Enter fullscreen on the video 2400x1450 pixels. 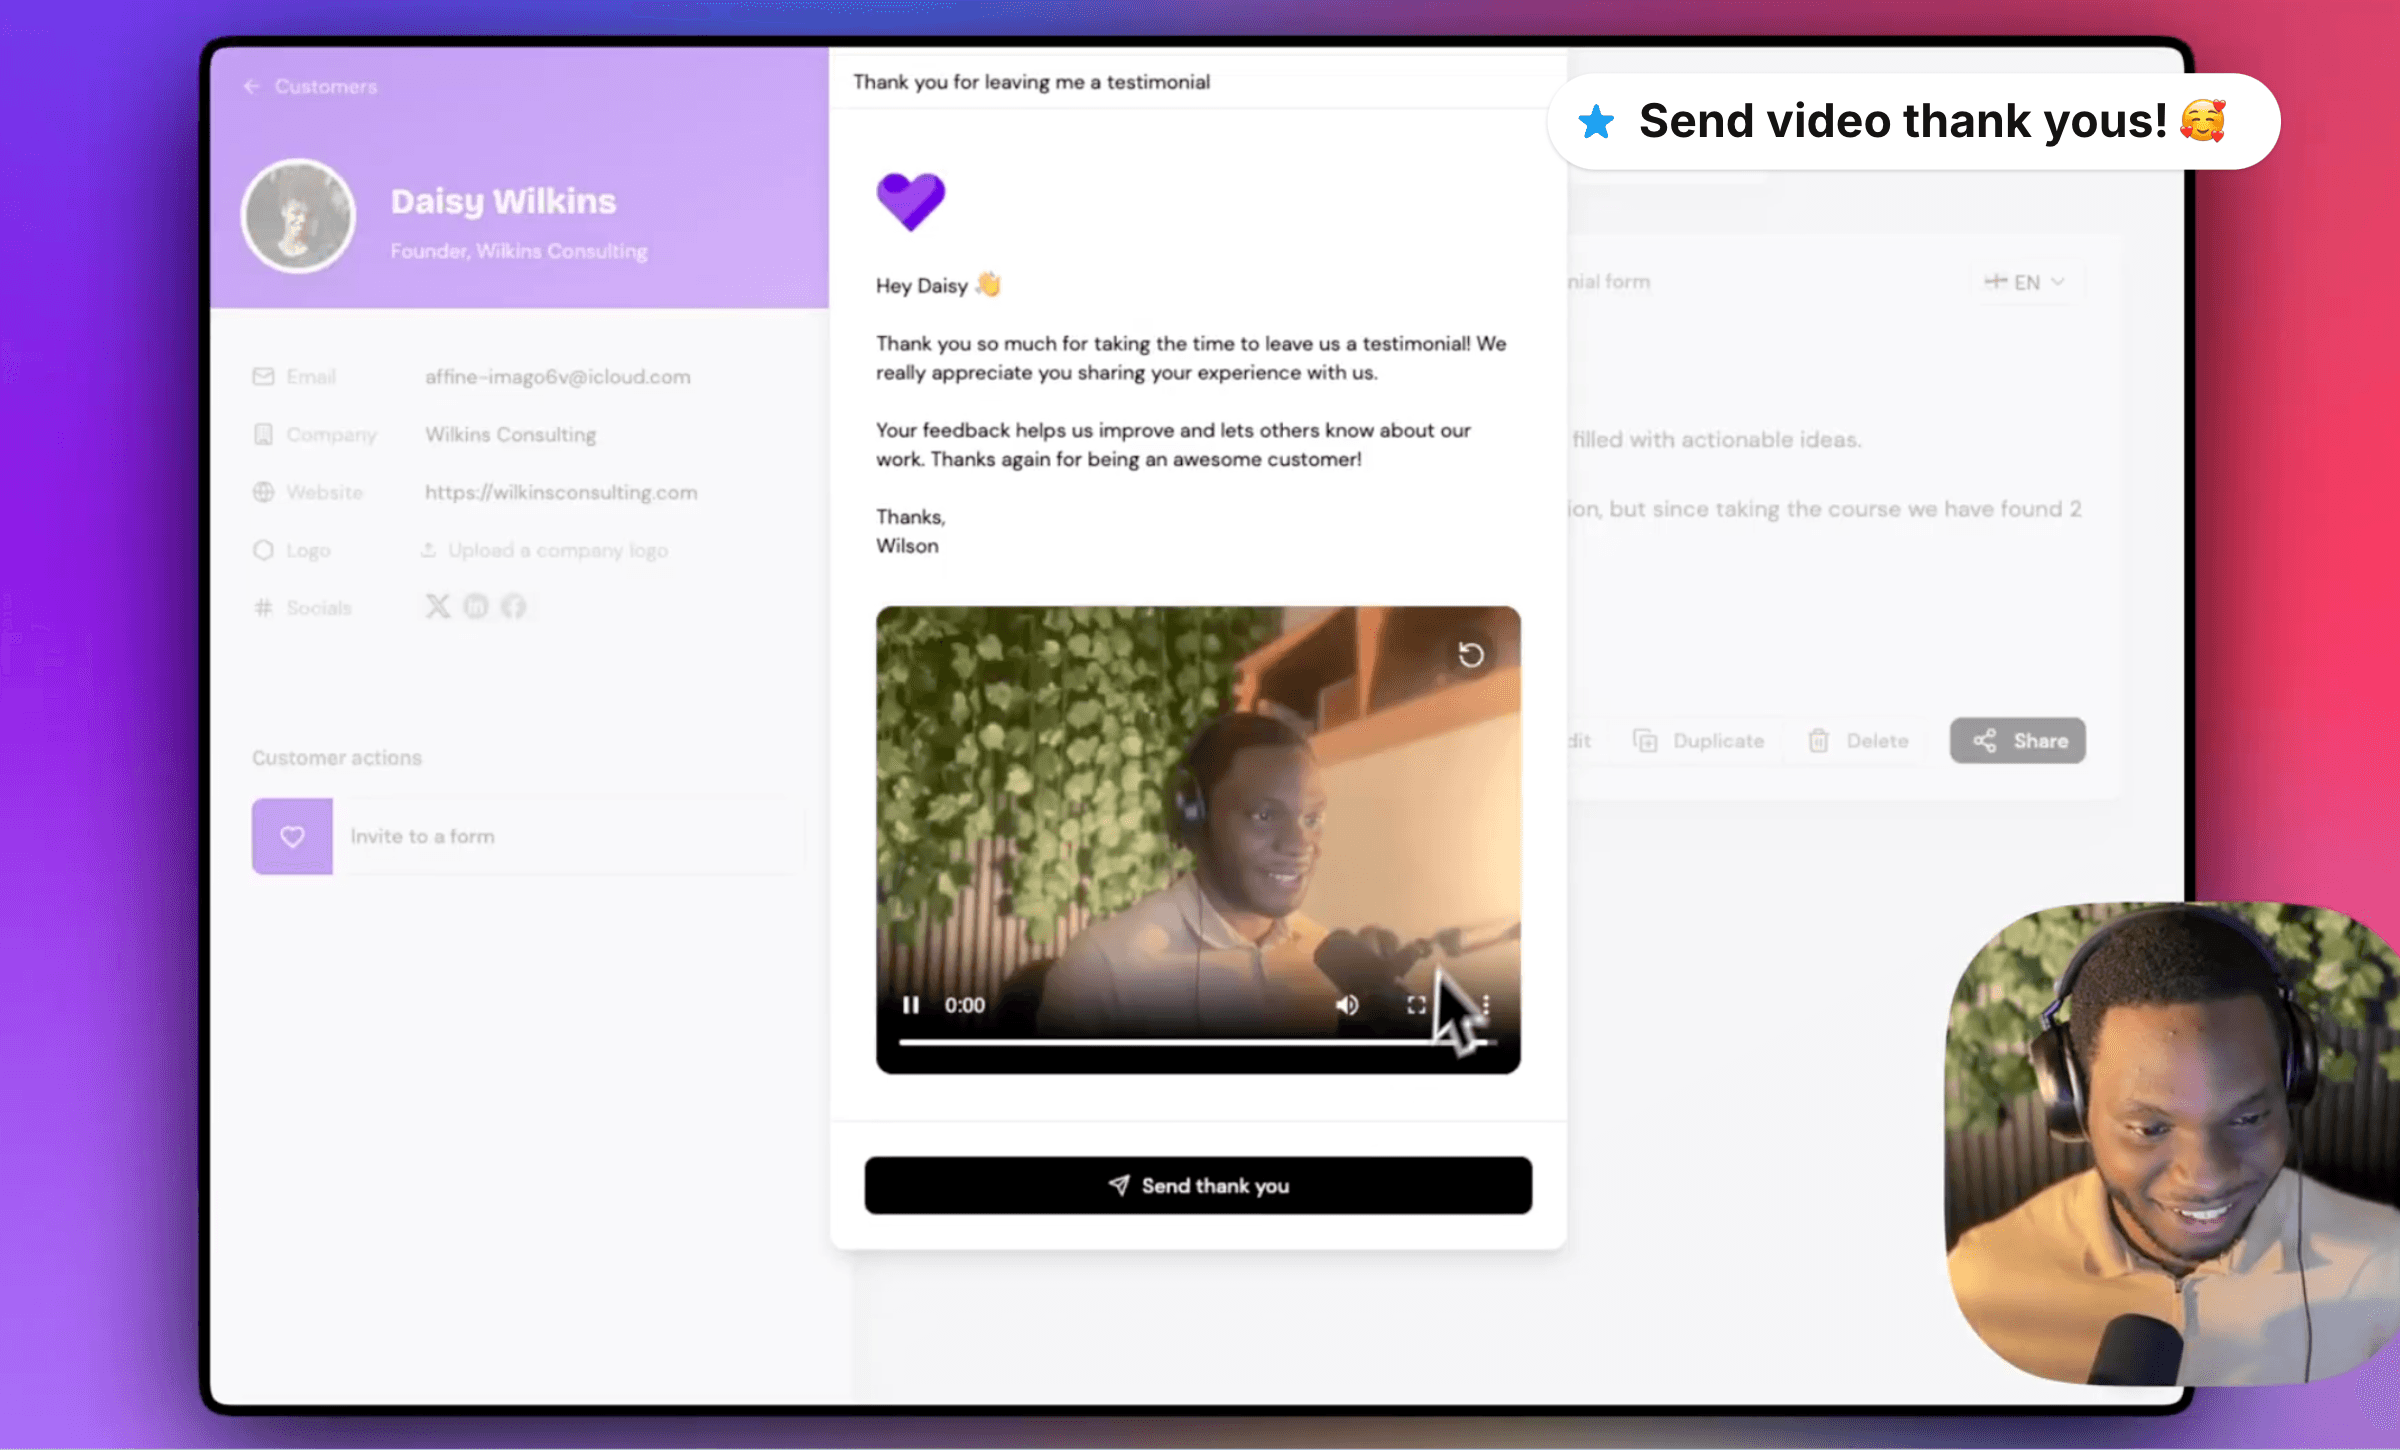(1417, 1005)
